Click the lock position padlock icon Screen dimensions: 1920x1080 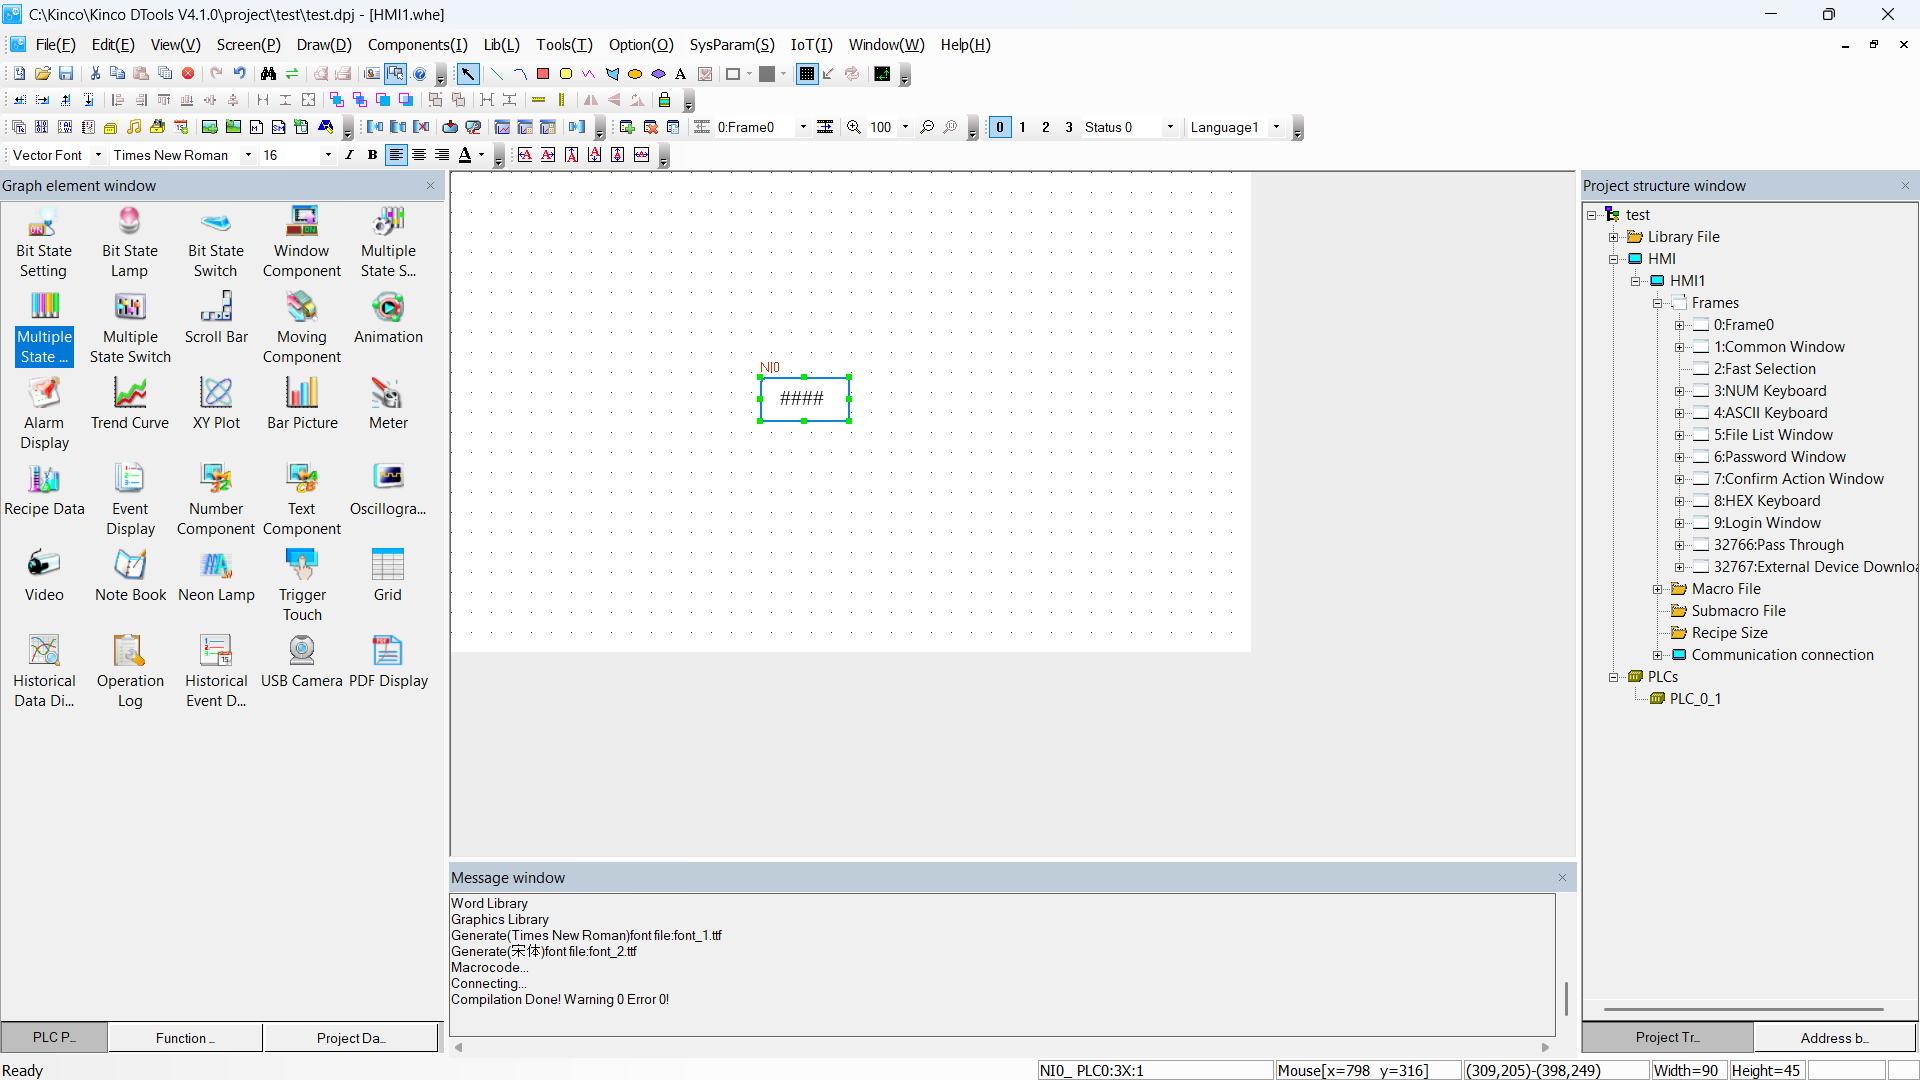coord(664,100)
